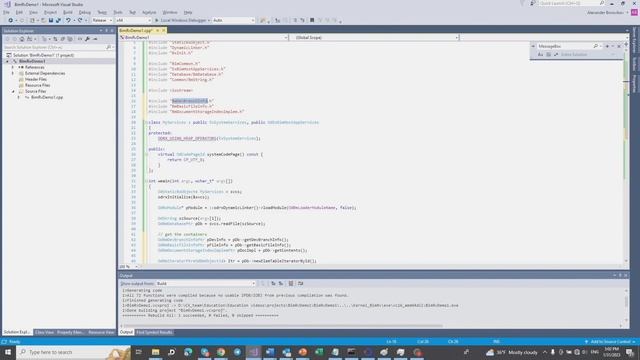
Task: Collapse the BimRvDemo1 project node
Action: [8, 61]
